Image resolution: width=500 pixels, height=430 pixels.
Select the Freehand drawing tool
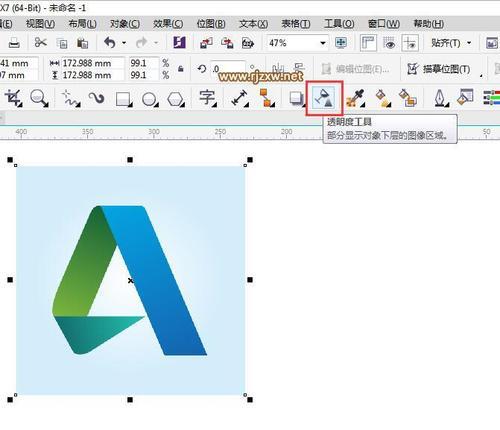pos(71,98)
